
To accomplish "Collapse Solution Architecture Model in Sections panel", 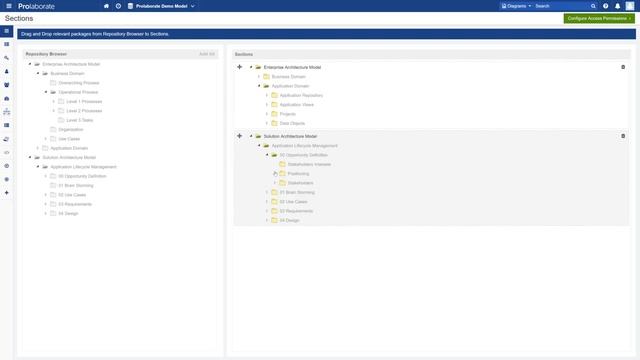I will 251,136.
